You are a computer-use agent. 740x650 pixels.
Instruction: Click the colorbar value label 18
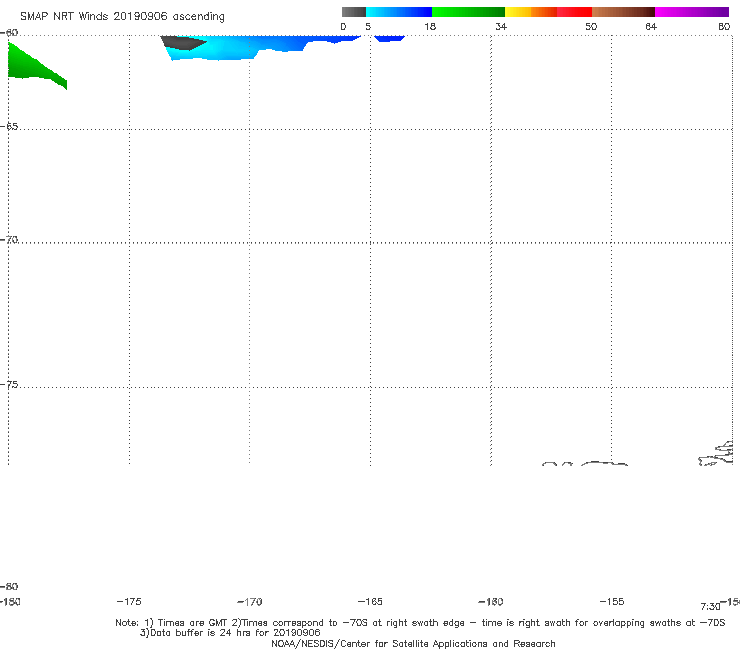coord(430,27)
